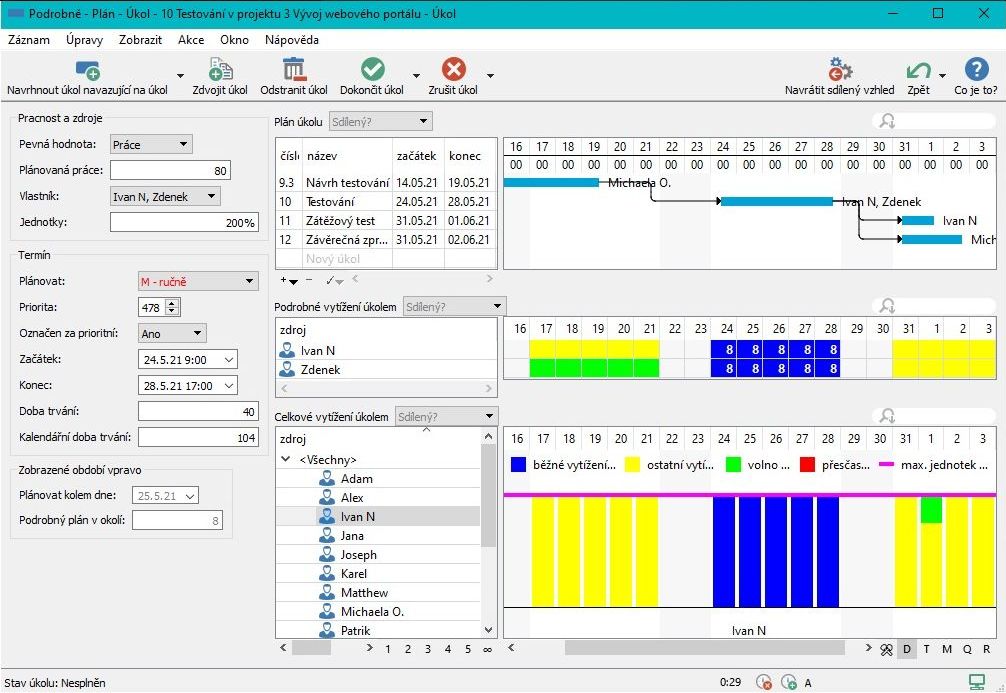This screenshot has width=1006, height=693.
Task: Click Navrhnout úkol navazující na úkol icon
Action: pyautogui.click(x=87, y=69)
